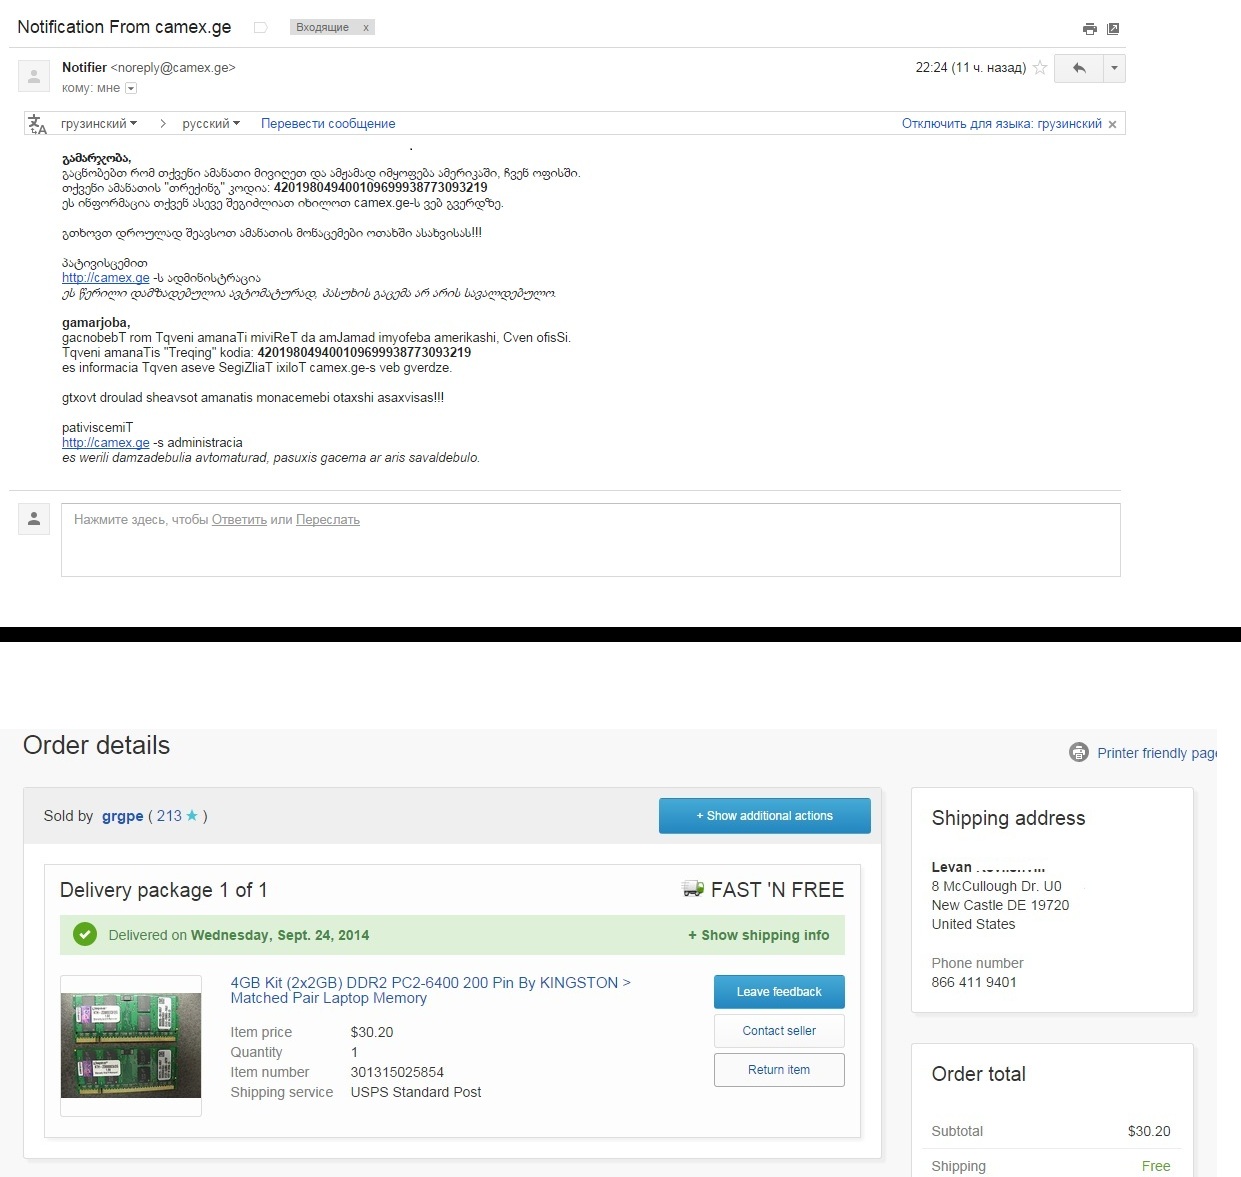Click New Castle DE 19720 address line
This screenshot has width=1241, height=1177.
[x=1000, y=905]
